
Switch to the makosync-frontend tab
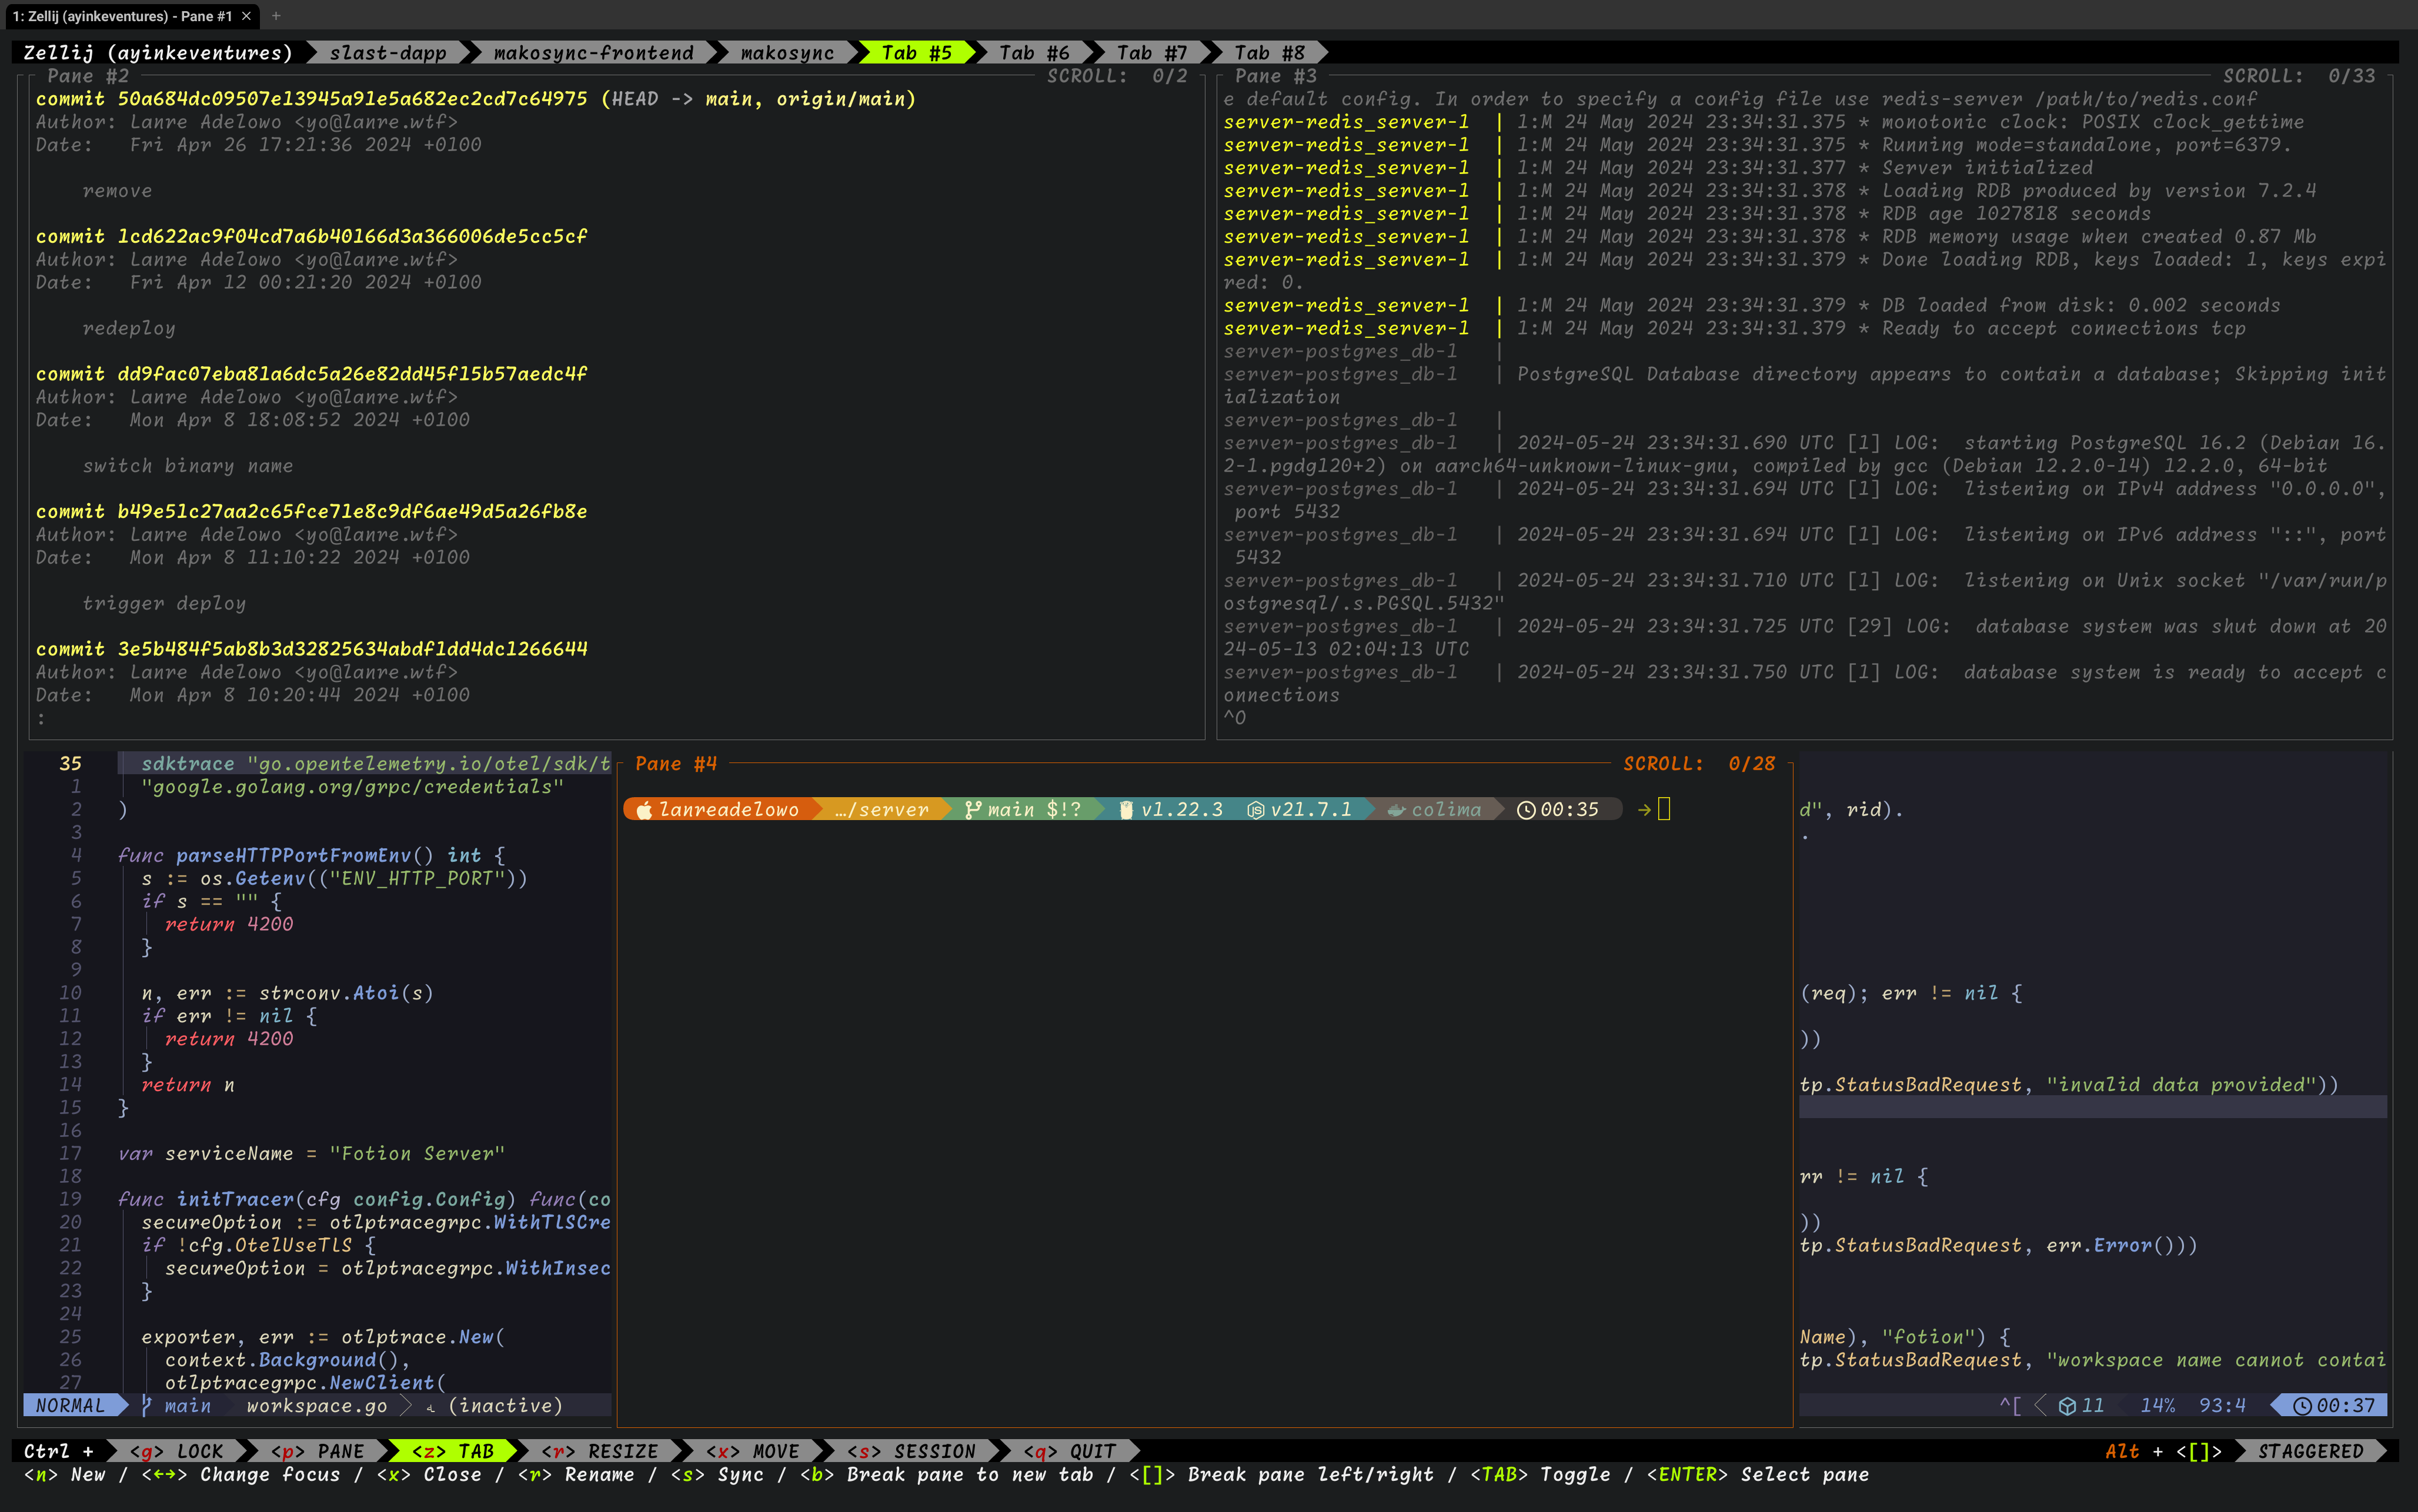click(x=593, y=53)
